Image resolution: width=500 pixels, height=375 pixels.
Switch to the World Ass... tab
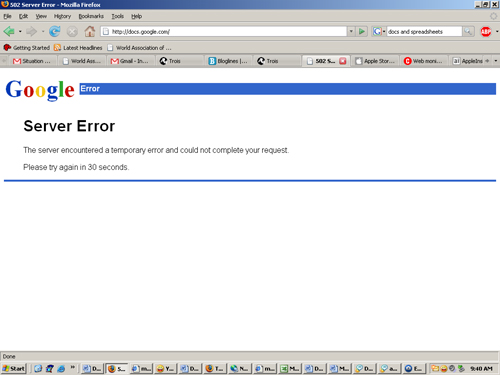pyautogui.click(x=82, y=61)
